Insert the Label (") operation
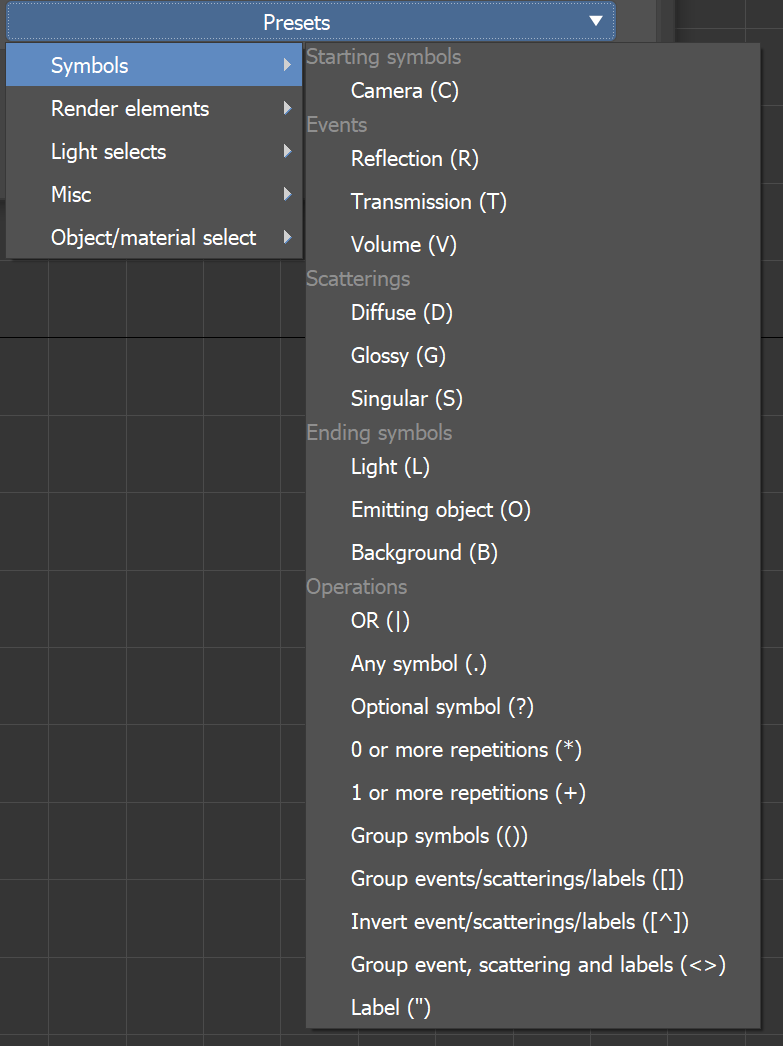The width and height of the screenshot is (783, 1046). [x=391, y=1007]
